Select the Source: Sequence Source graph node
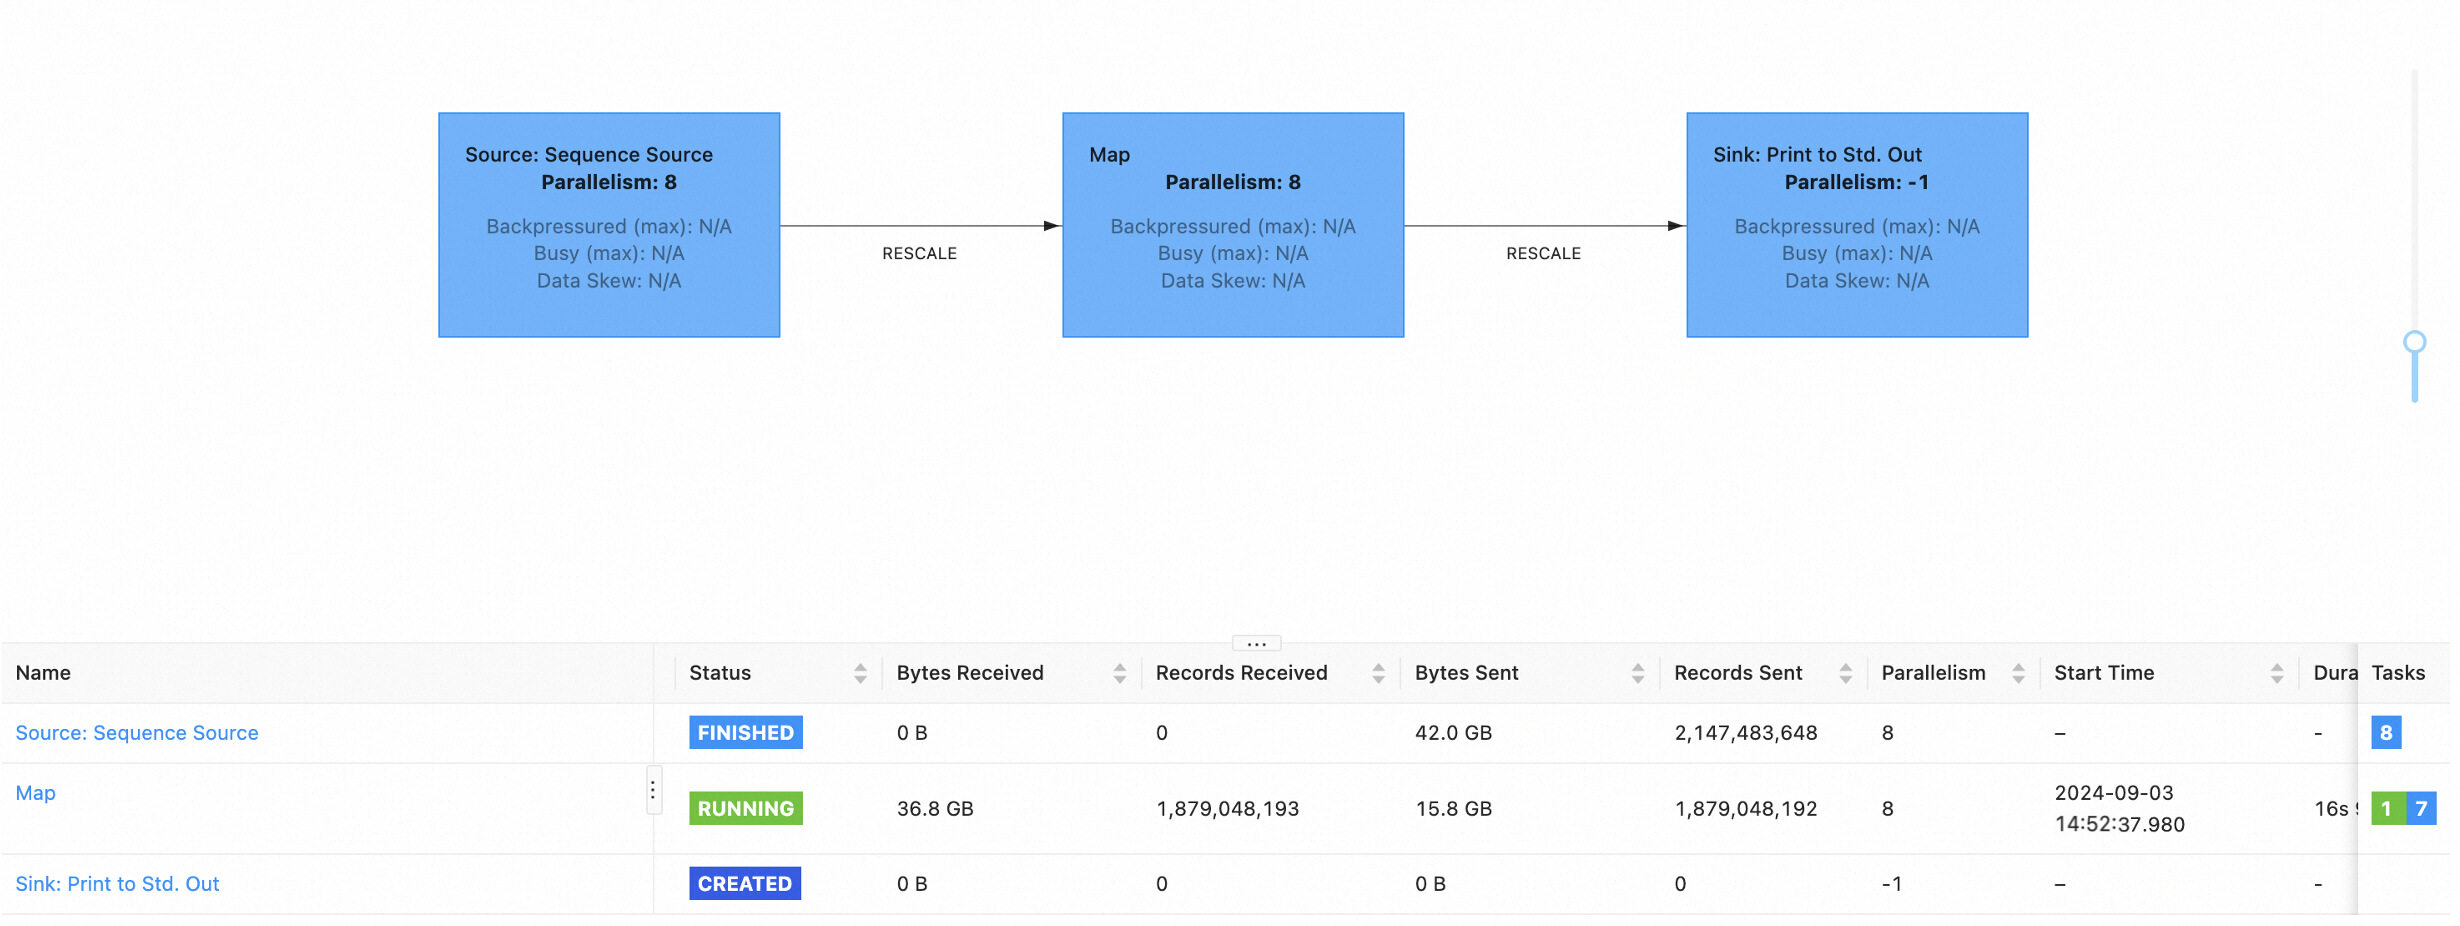The image size is (2460, 926). pyautogui.click(x=608, y=225)
